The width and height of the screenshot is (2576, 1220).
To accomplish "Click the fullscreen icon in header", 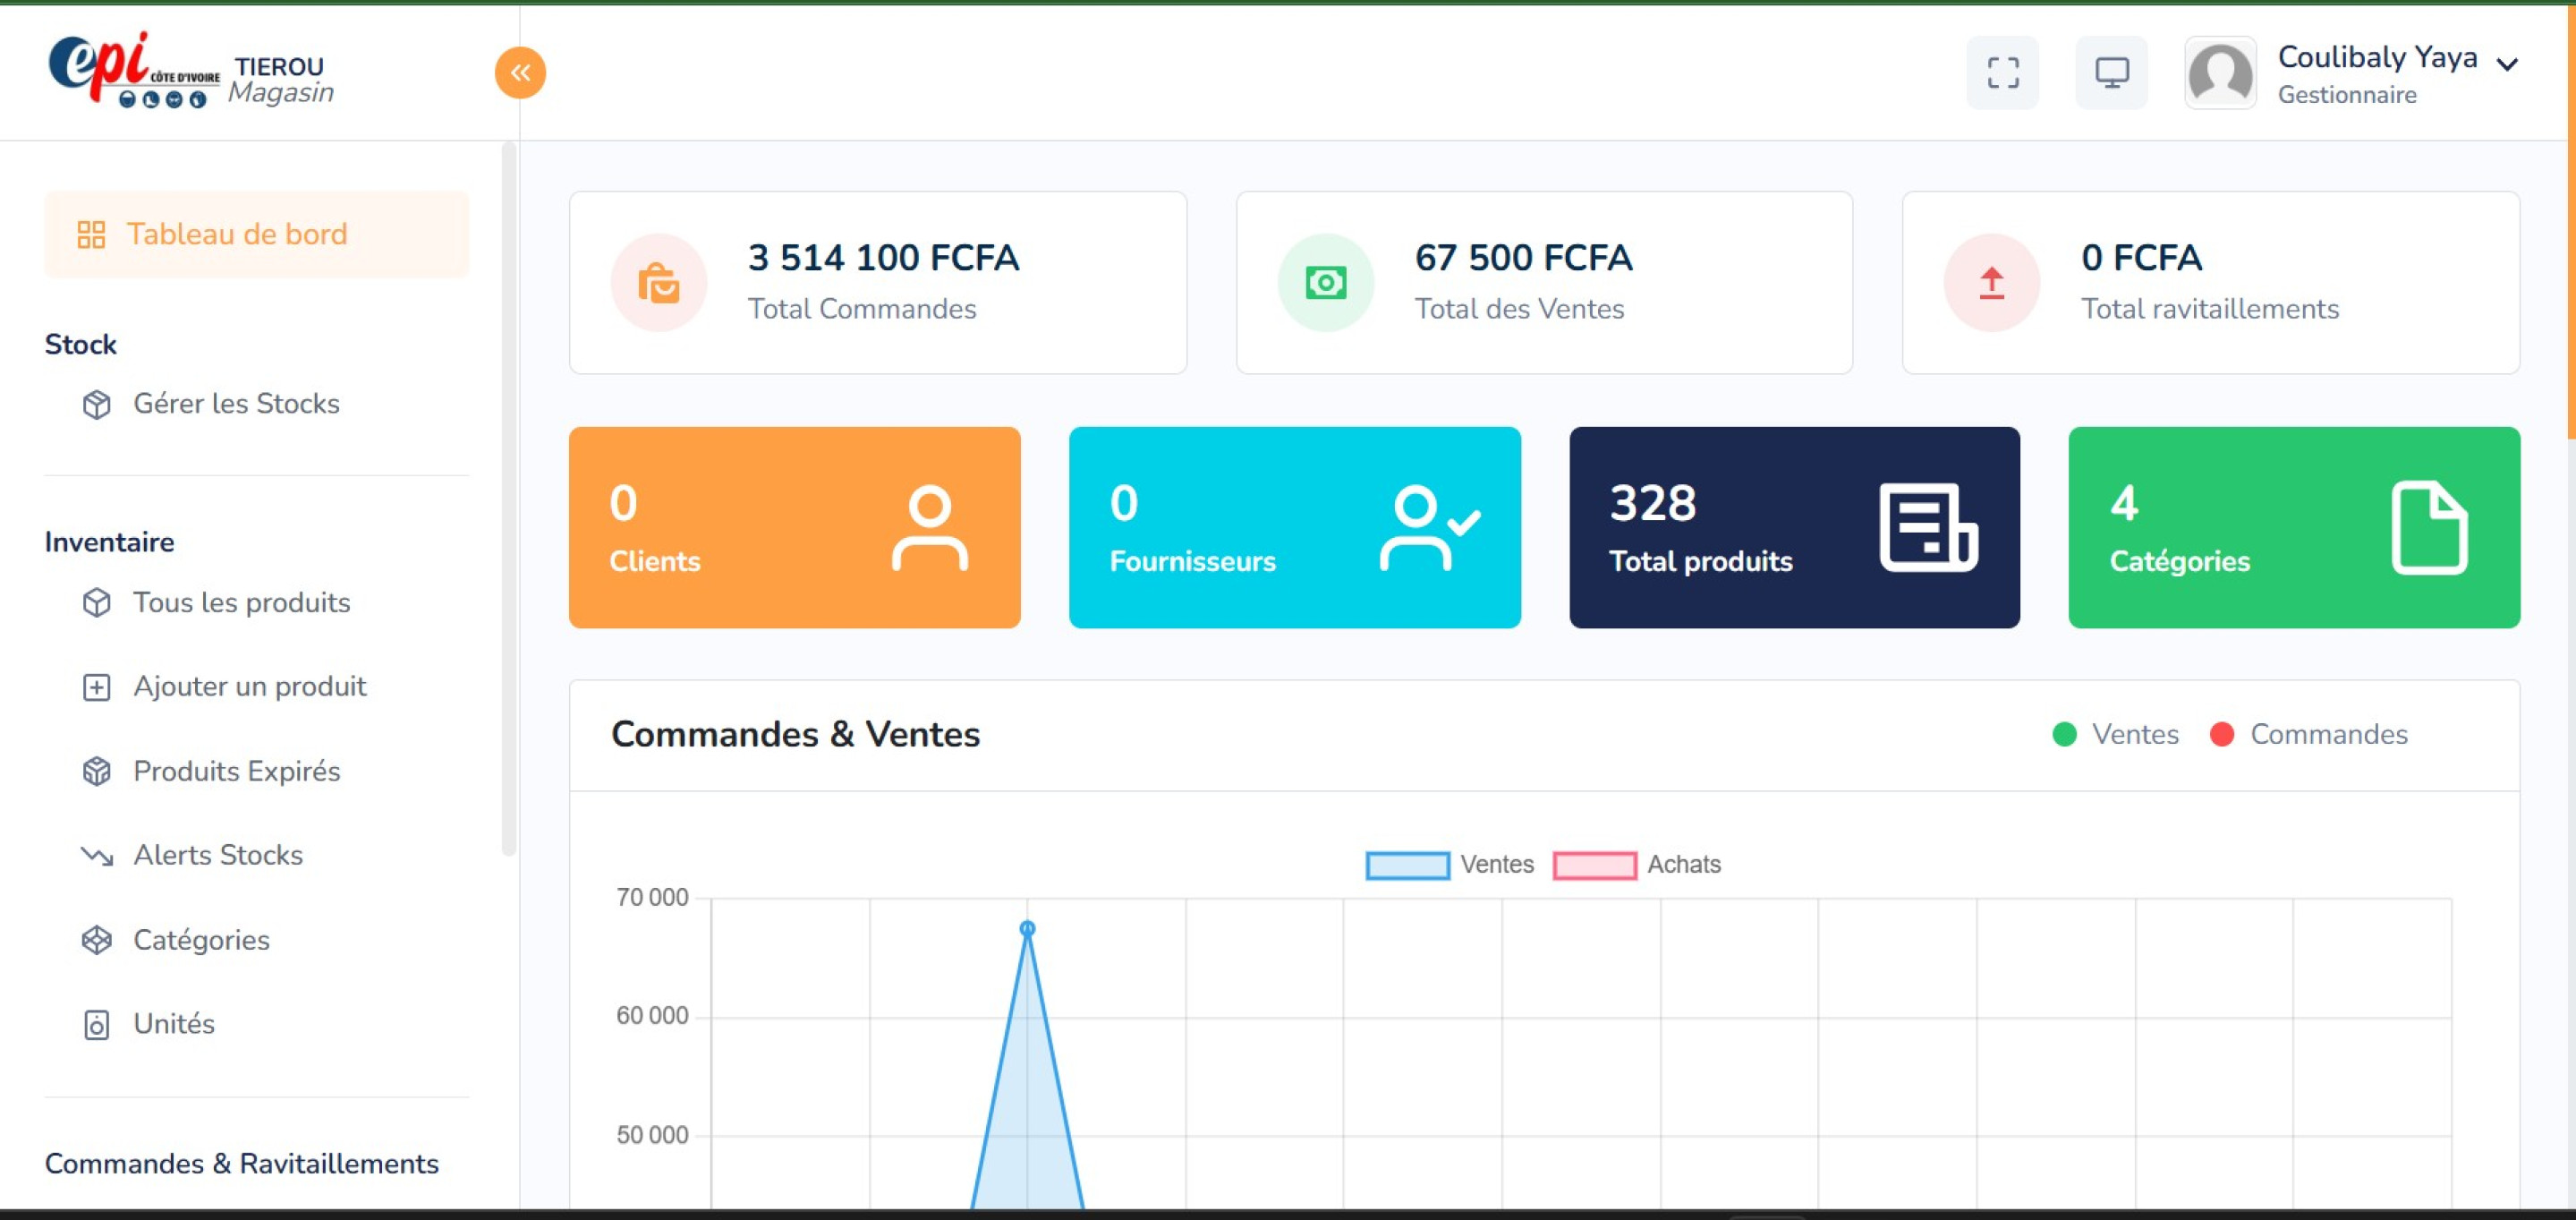I will pos(2002,72).
